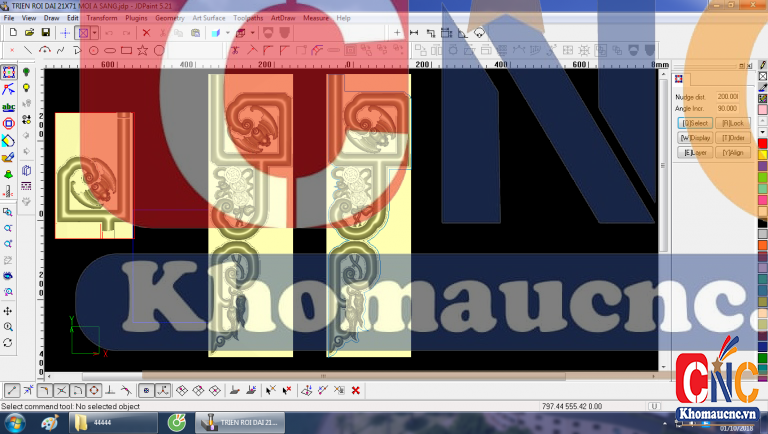768x434 pixels.
Task: Toggle the green light bulb icon
Action: (x=26, y=72)
